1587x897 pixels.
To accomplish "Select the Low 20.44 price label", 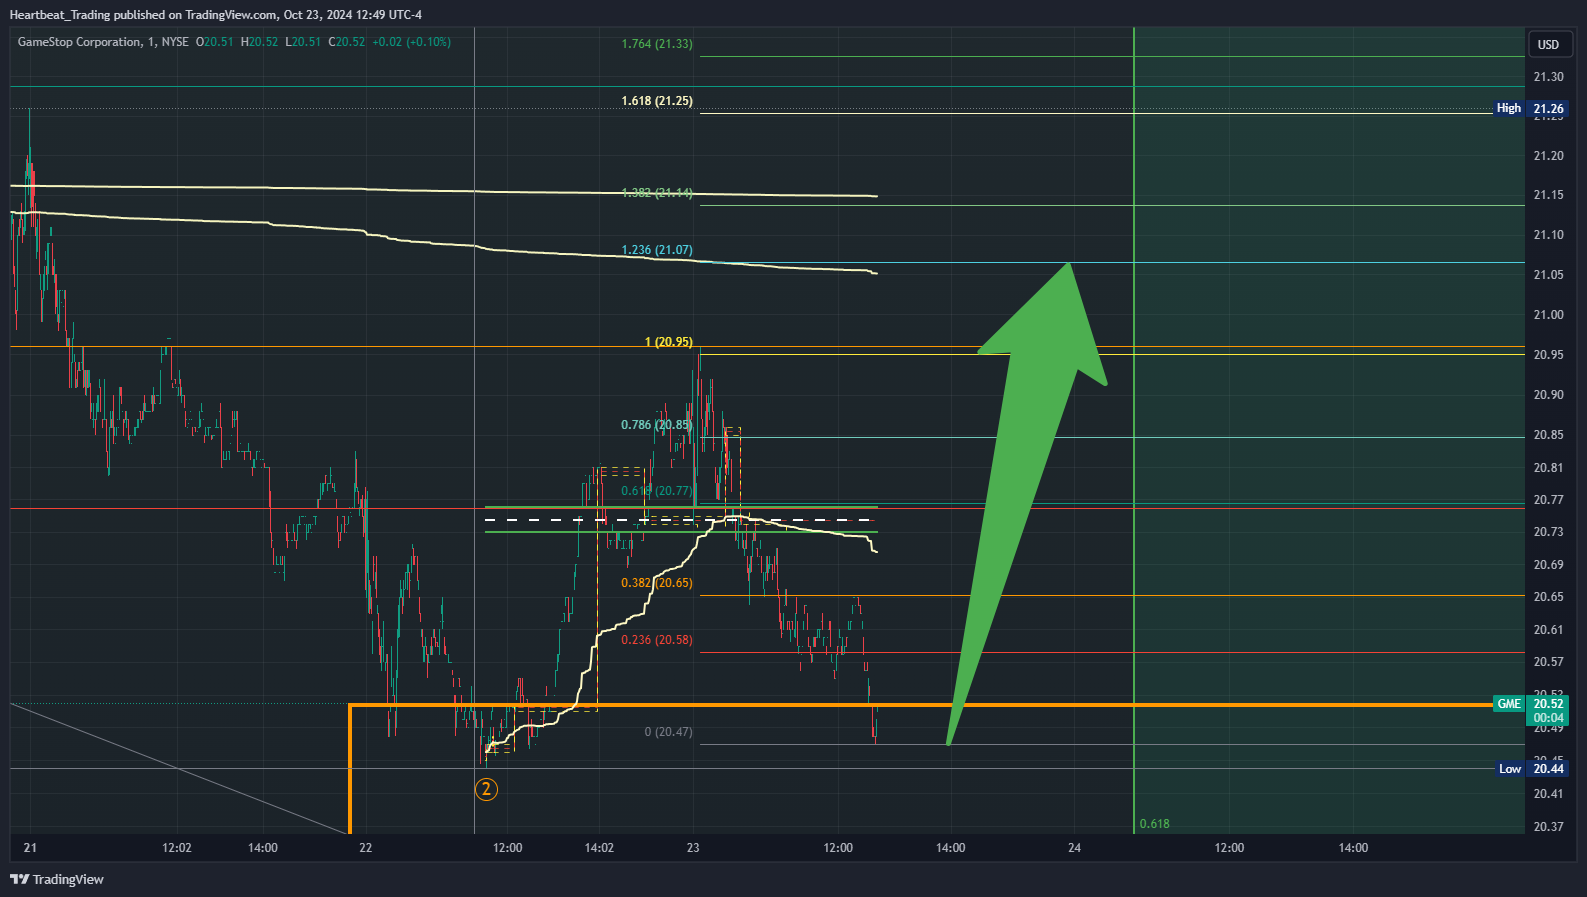I will tap(1530, 769).
